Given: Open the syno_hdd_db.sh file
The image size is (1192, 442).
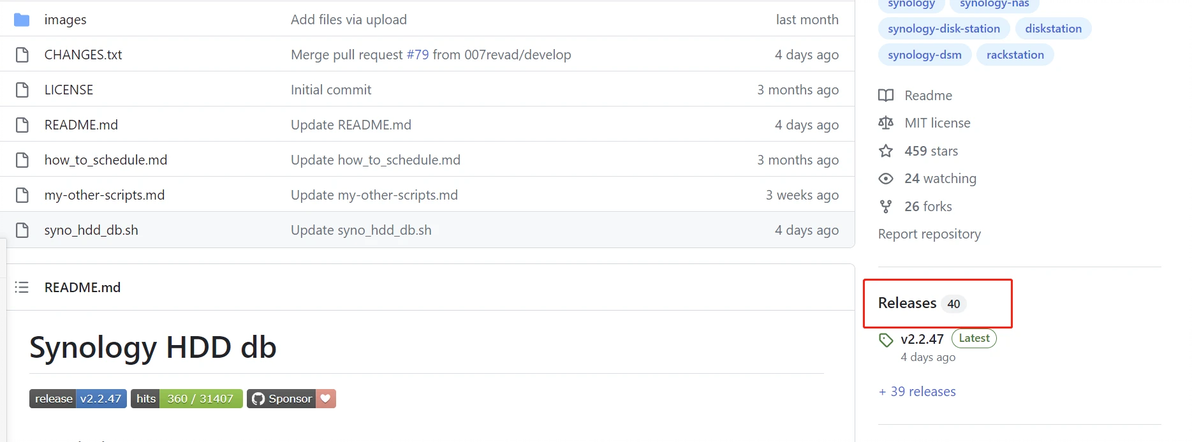Looking at the screenshot, I should 91,230.
